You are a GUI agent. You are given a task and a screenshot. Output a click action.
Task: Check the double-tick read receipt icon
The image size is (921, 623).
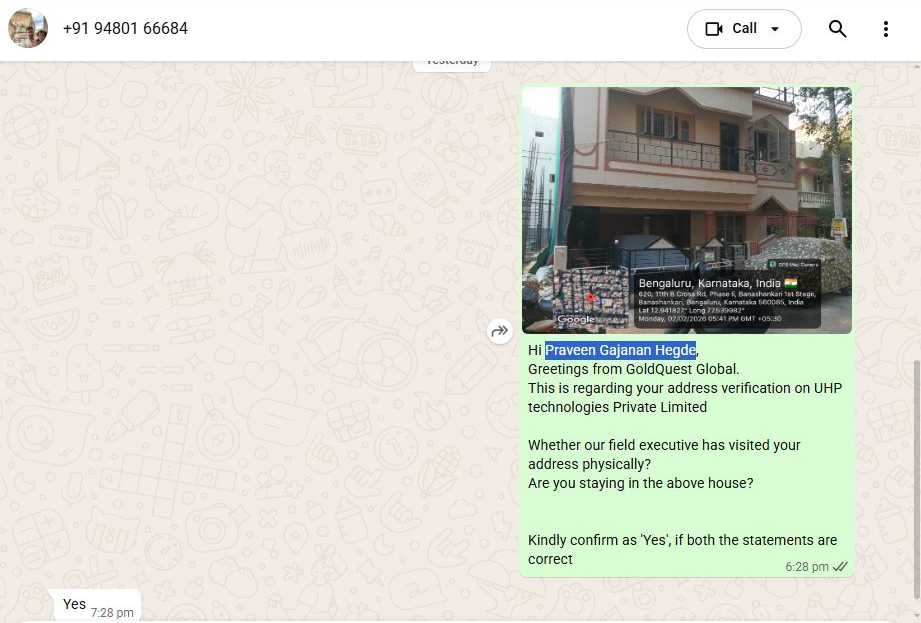[x=841, y=567]
